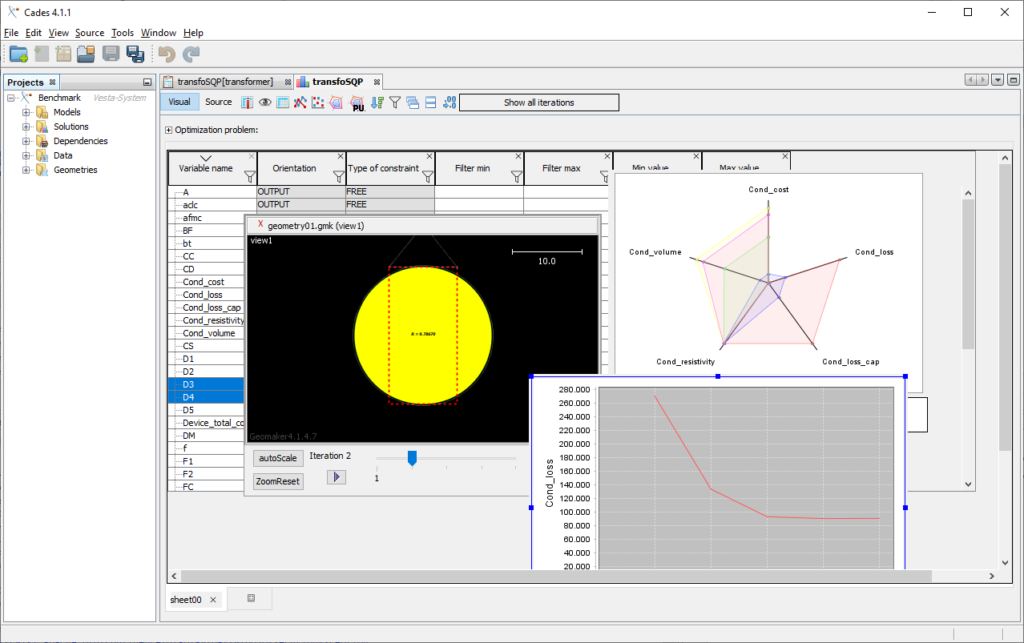This screenshot has width=1024, height=643.
Task: Open the Window menu
Action: coord(159,33)
